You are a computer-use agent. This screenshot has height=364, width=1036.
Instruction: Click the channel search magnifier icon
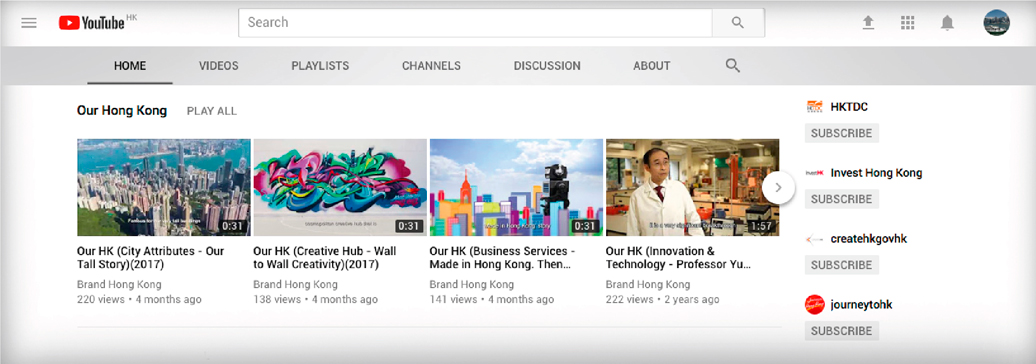733,65
